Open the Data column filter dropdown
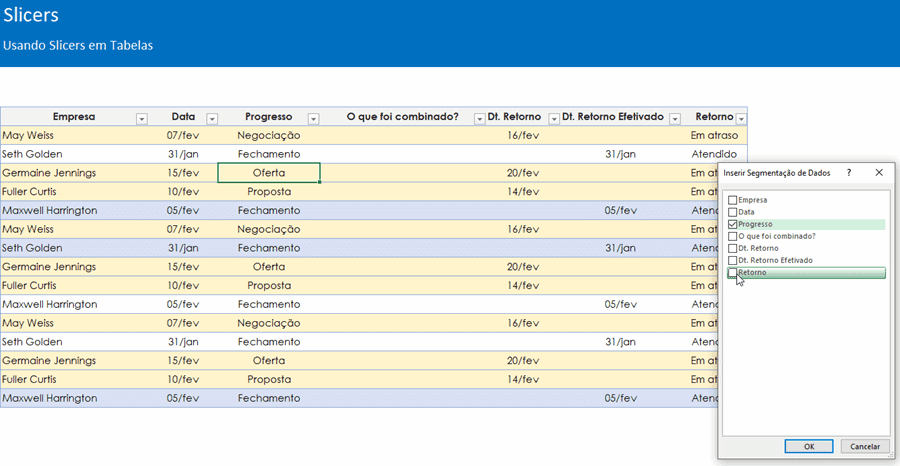 click(x=211, y=118)
